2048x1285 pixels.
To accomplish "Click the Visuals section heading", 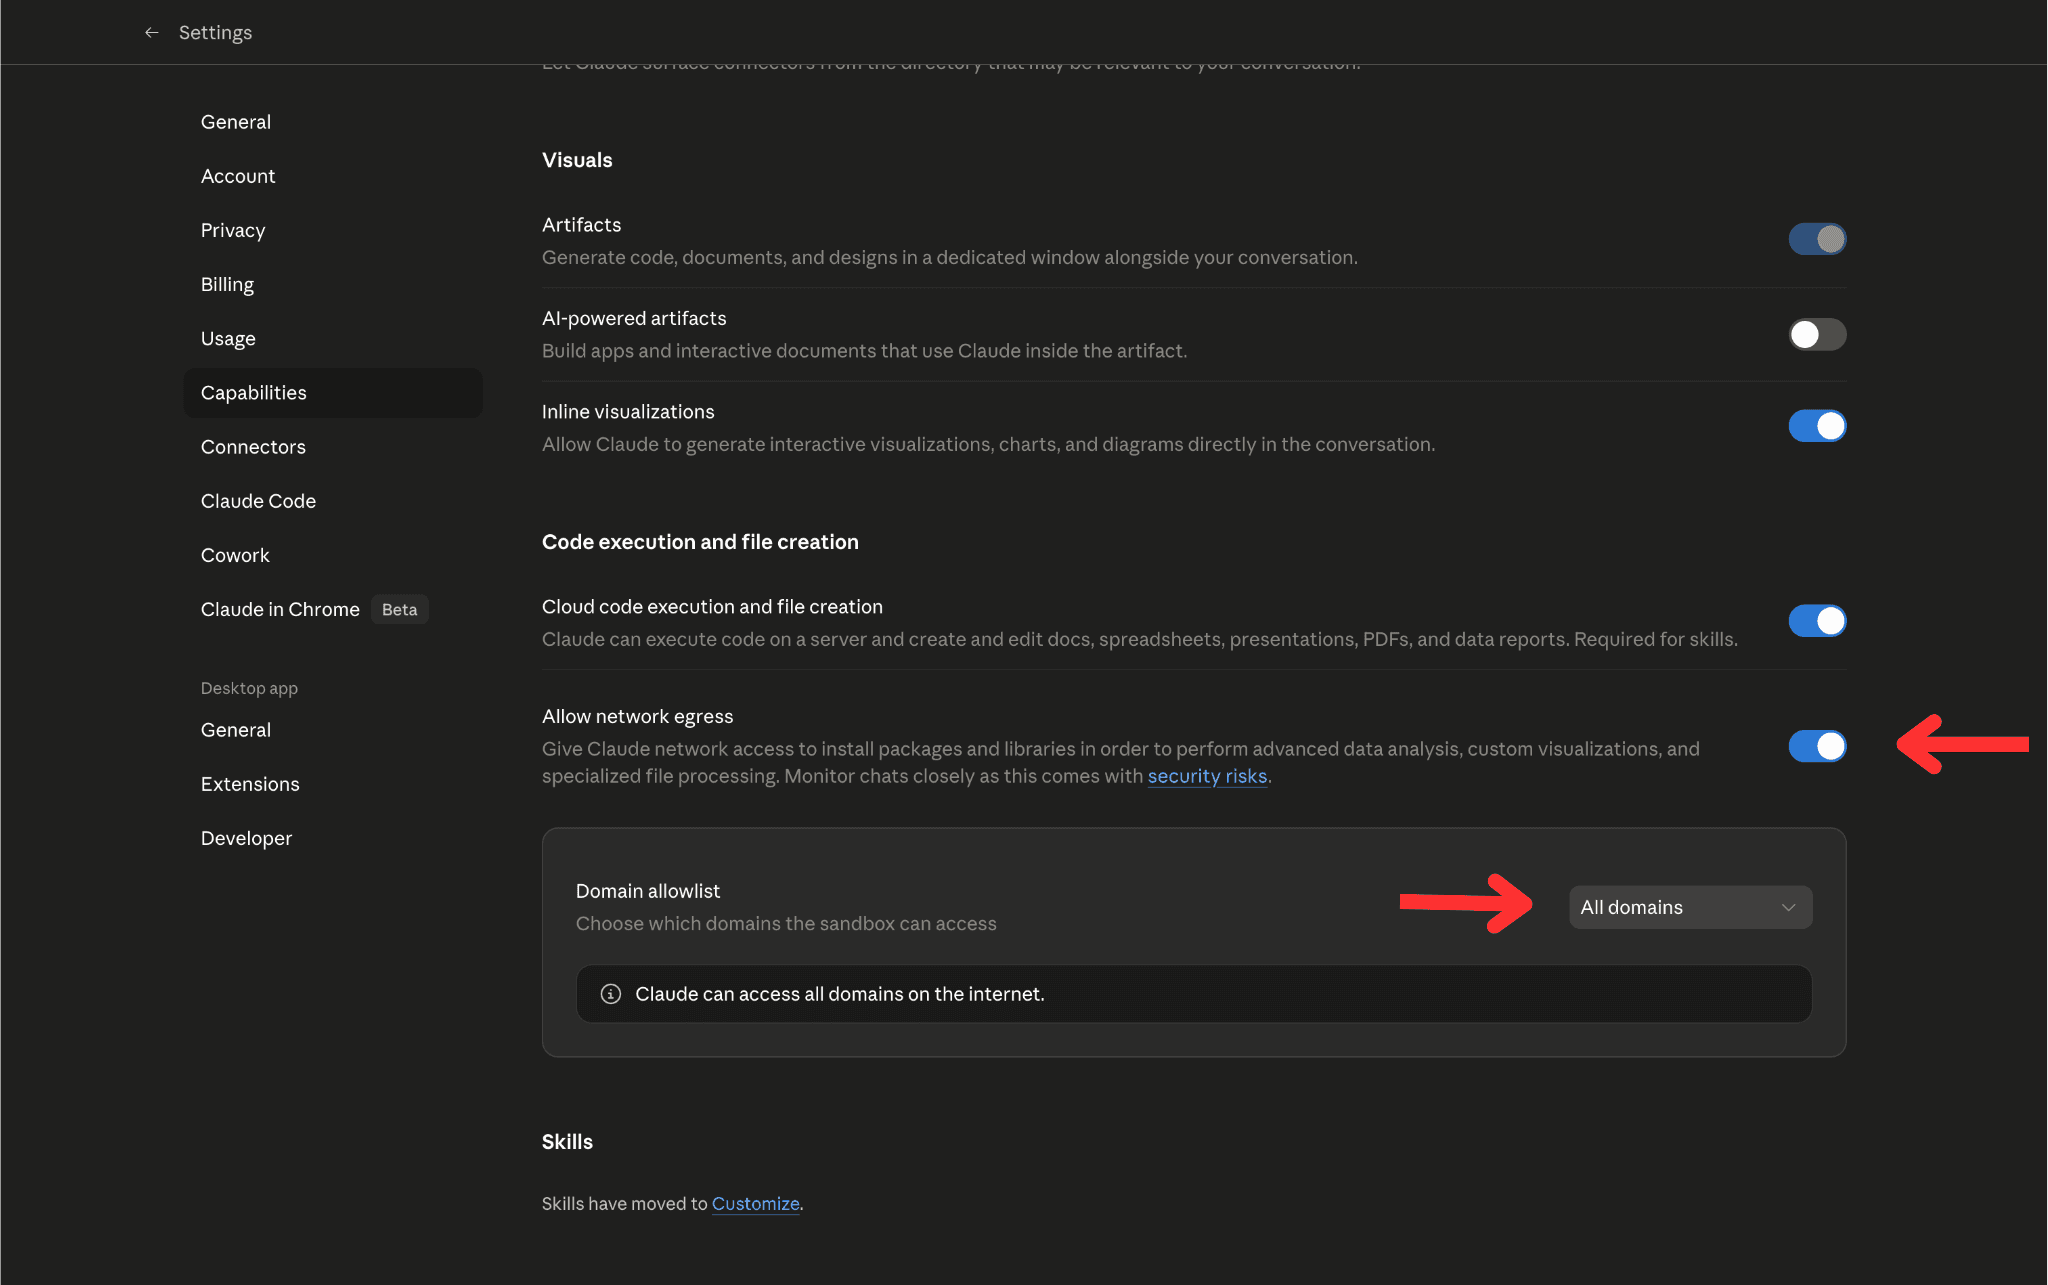I will pyautogui.click(x=577, y=160).
